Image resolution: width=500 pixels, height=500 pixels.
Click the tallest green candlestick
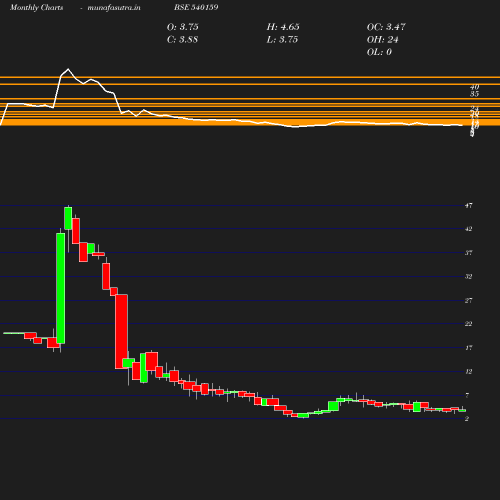point(60,288)
